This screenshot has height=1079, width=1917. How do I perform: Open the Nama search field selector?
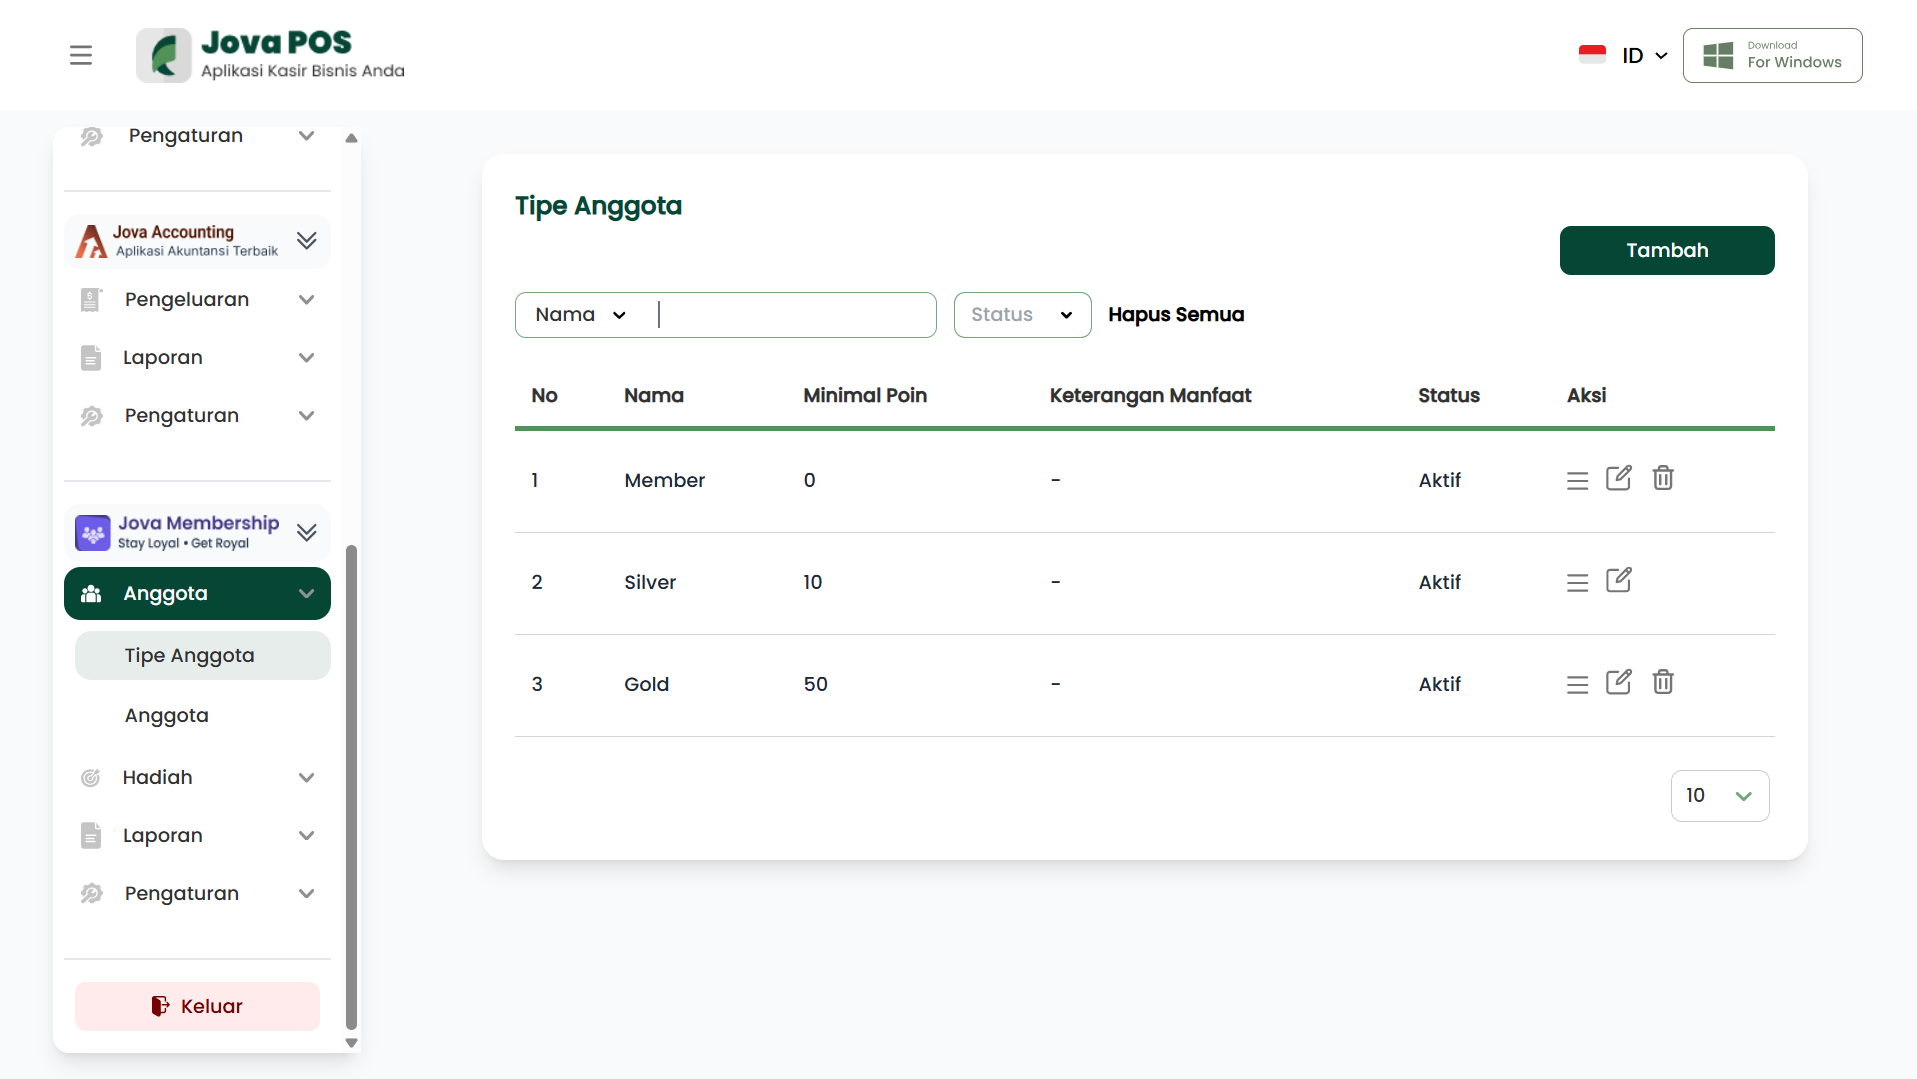tap(581, 315)
